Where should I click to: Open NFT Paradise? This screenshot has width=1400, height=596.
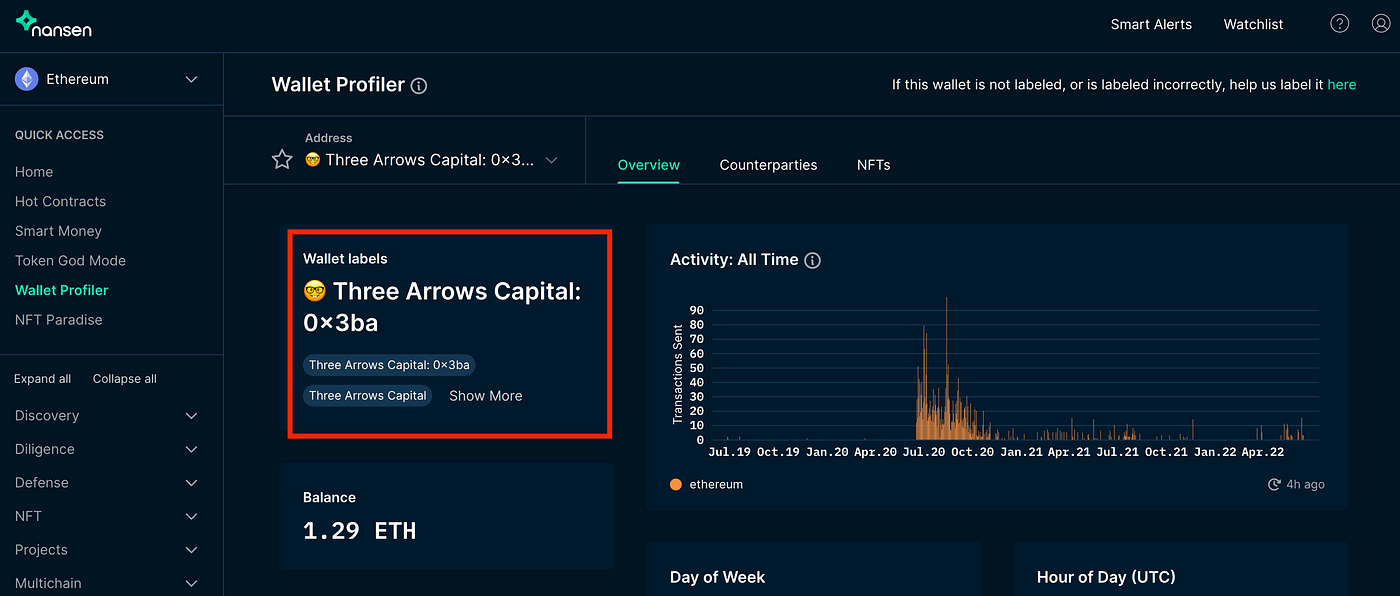58,320
